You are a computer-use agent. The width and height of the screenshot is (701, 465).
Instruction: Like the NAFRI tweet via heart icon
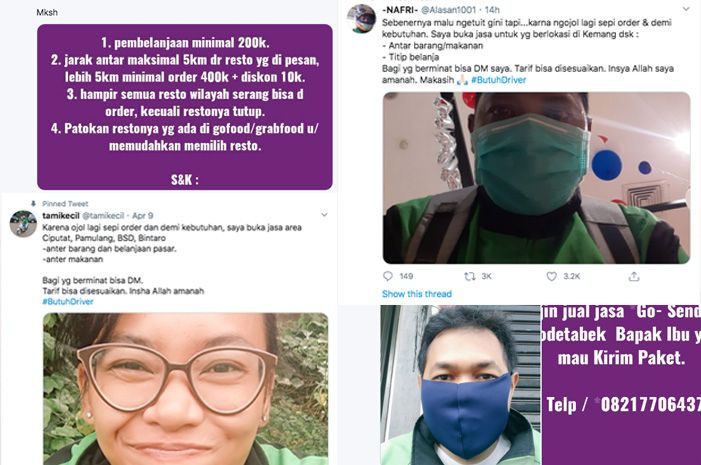point(552,276)
